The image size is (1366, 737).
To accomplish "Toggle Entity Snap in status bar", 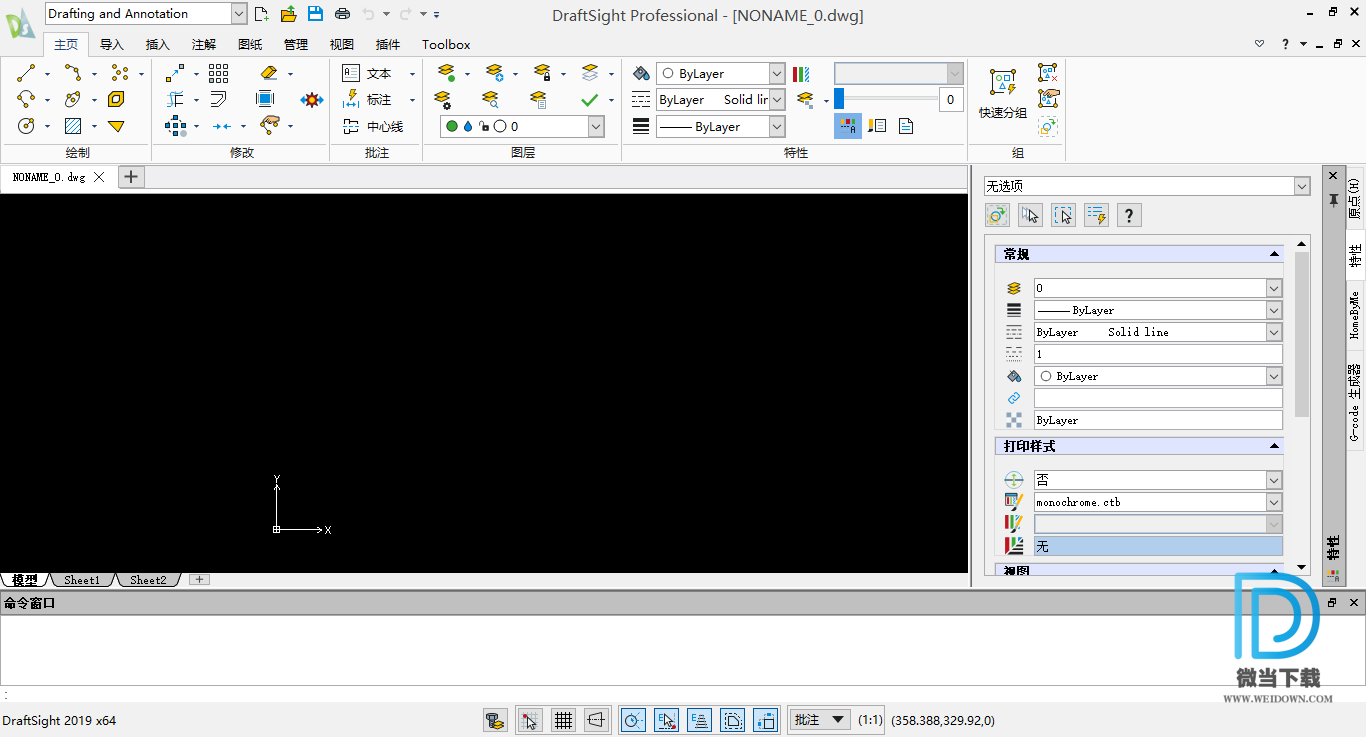I will 666,720.
